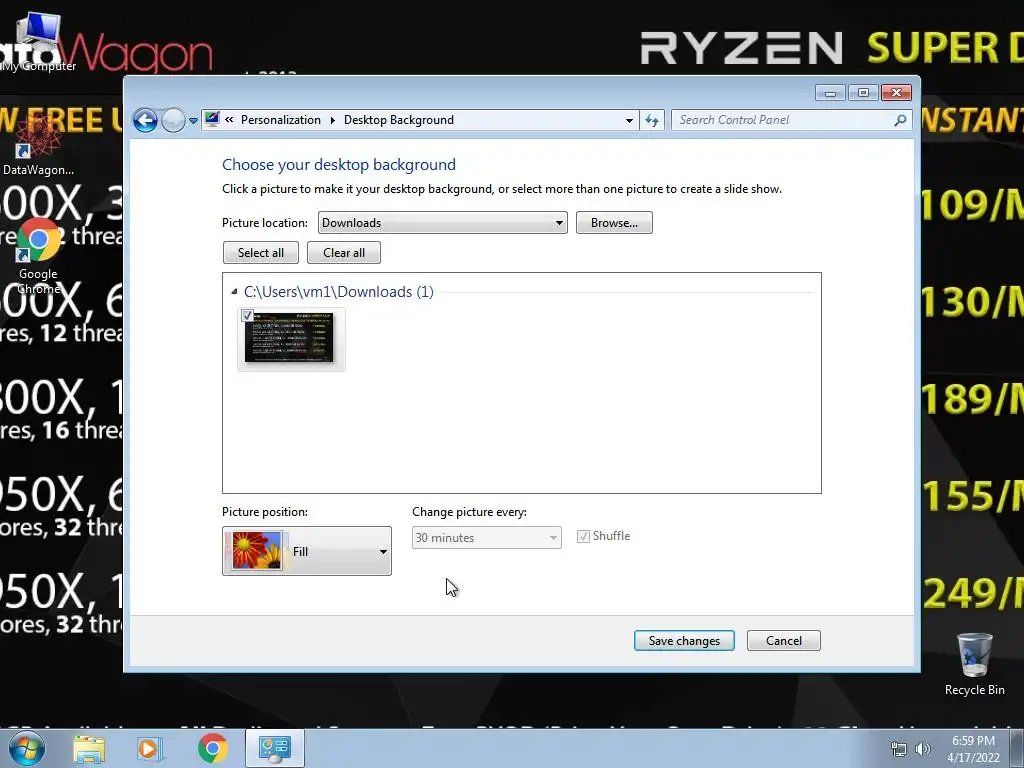Click the Browse... button
Screen dimensions: 1024x768
point(614,223)
